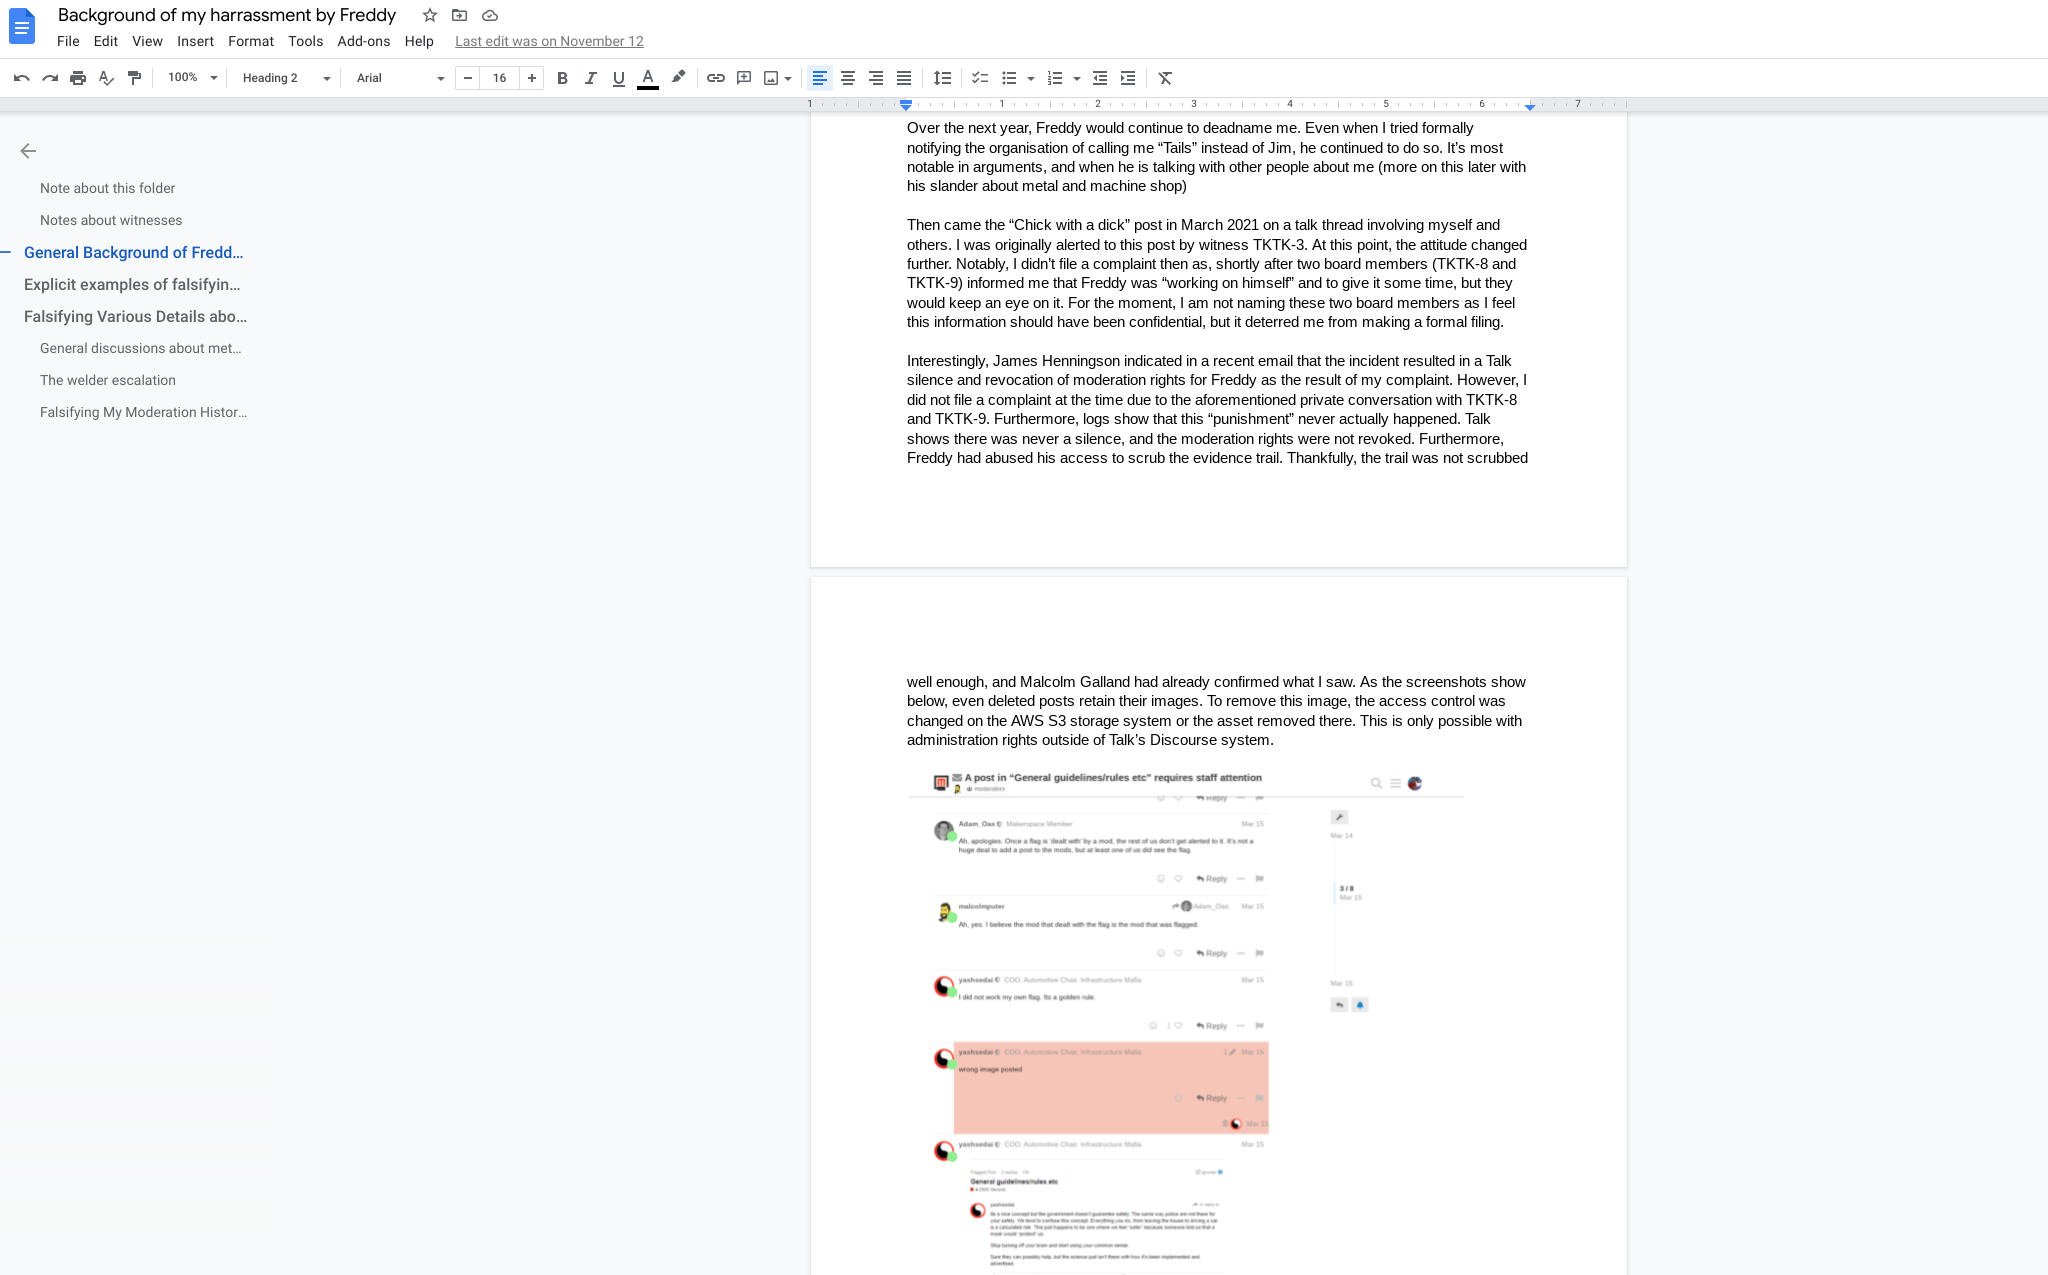Expand the 100% zoom dropdown
2048x1275 pixels.
coord(192,78)
